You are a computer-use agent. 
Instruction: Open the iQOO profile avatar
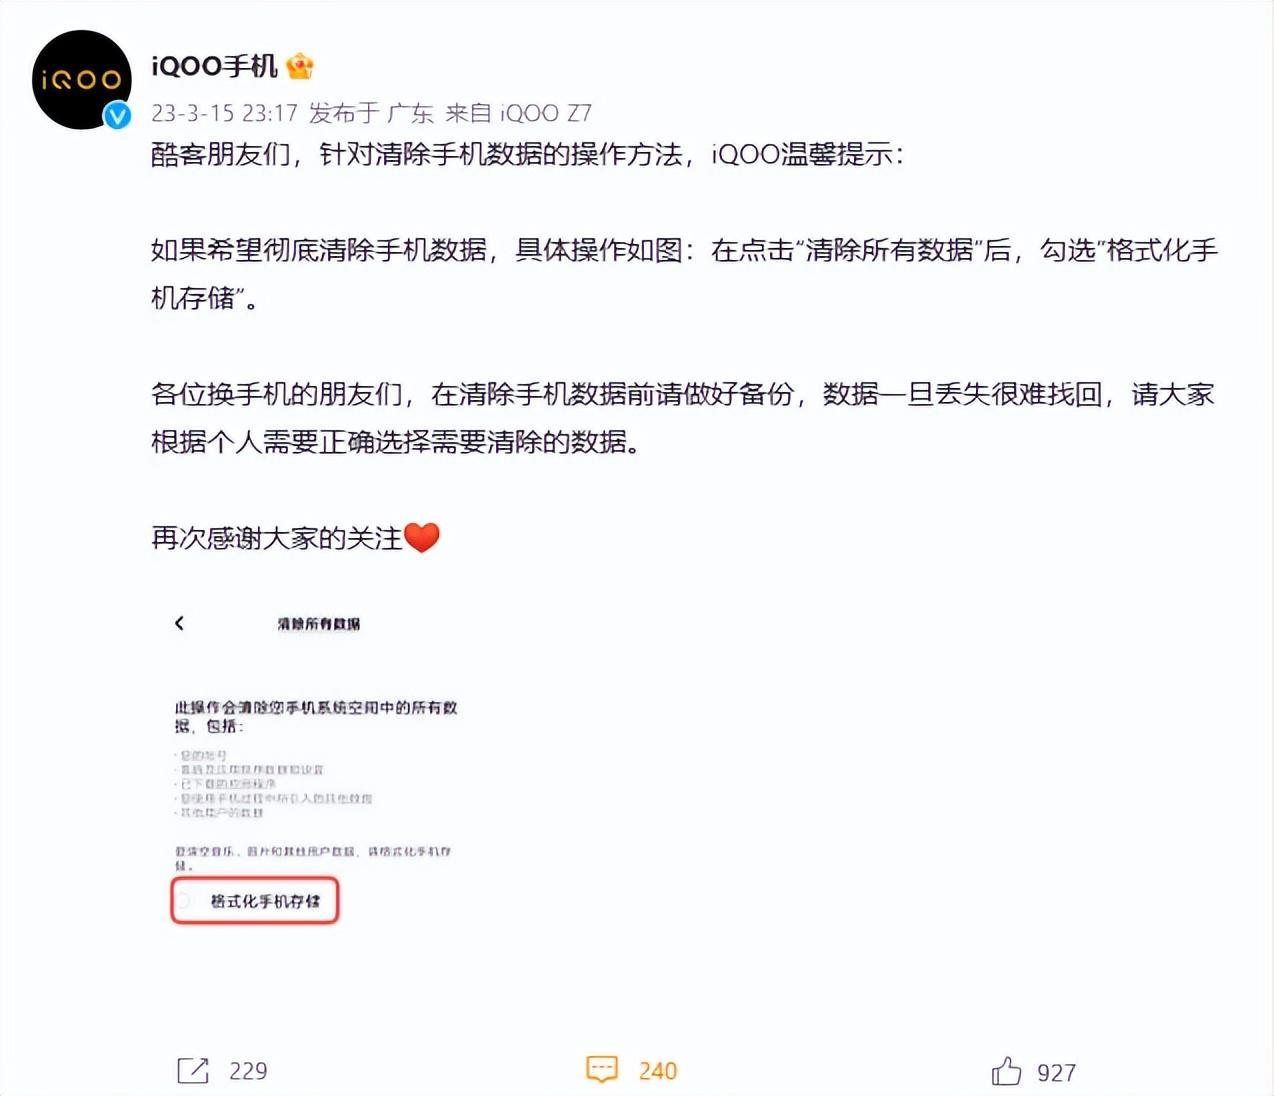point(82,80)
